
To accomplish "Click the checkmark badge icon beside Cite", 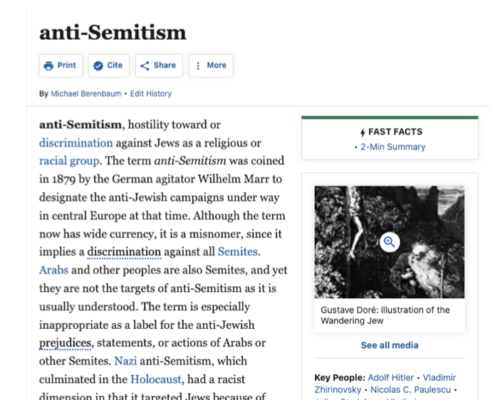I will [x=98, y=66].
